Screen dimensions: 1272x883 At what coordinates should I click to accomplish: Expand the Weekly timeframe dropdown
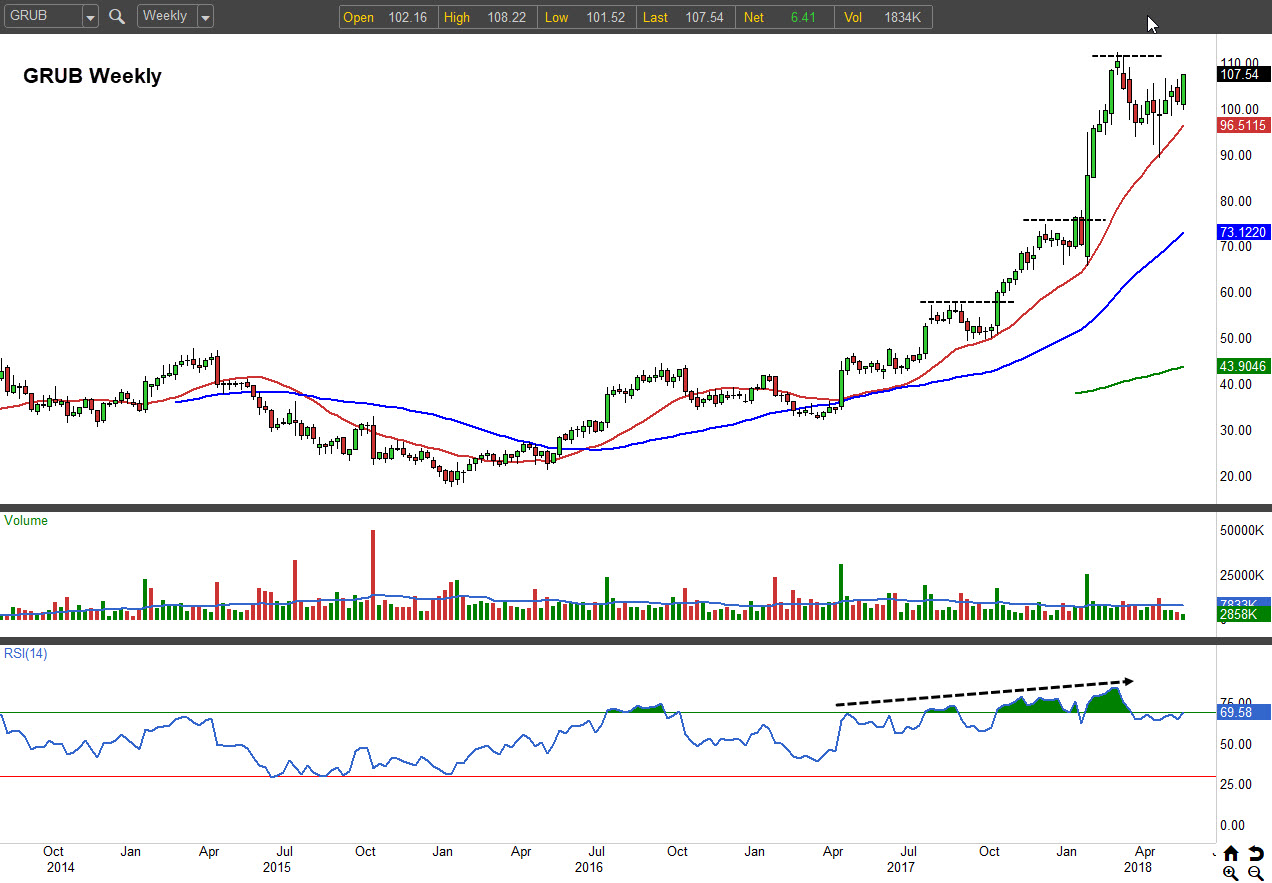(x=205, y=17)
